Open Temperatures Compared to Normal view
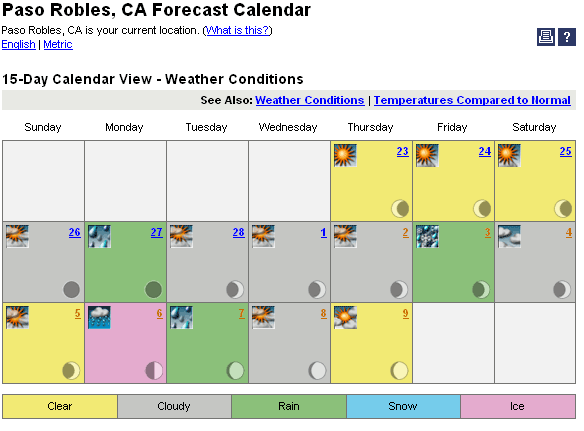Image resolution: width=584 pixels, height=431 pixels. (x=472, y=100)
